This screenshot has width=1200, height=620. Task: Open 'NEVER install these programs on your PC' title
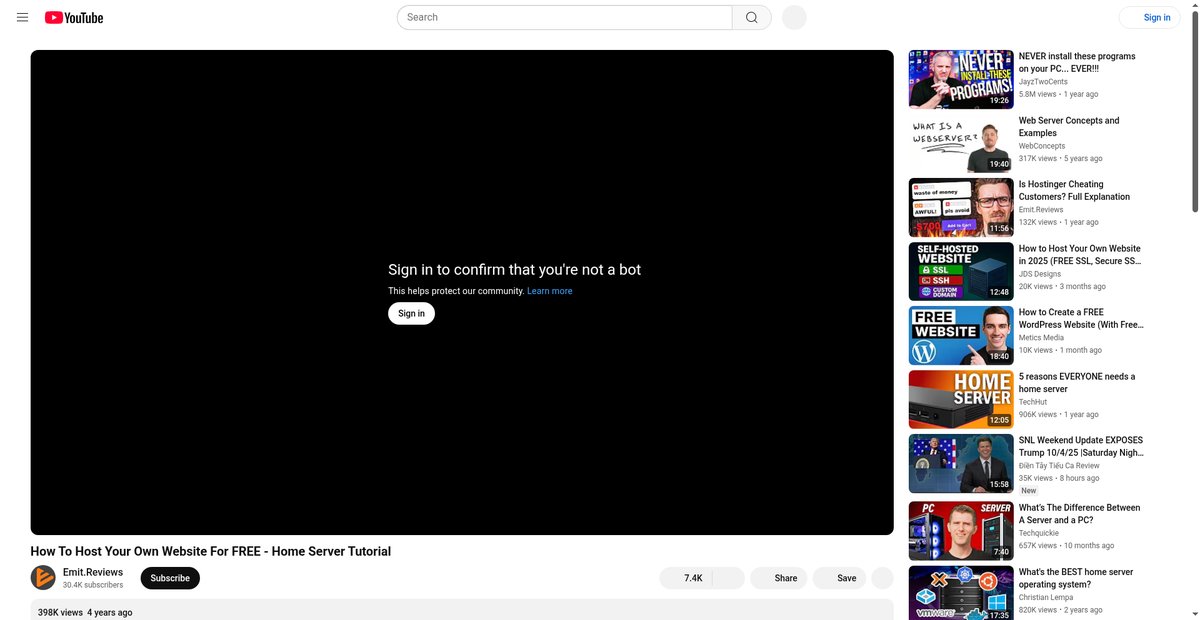[x=1077, y=63]
